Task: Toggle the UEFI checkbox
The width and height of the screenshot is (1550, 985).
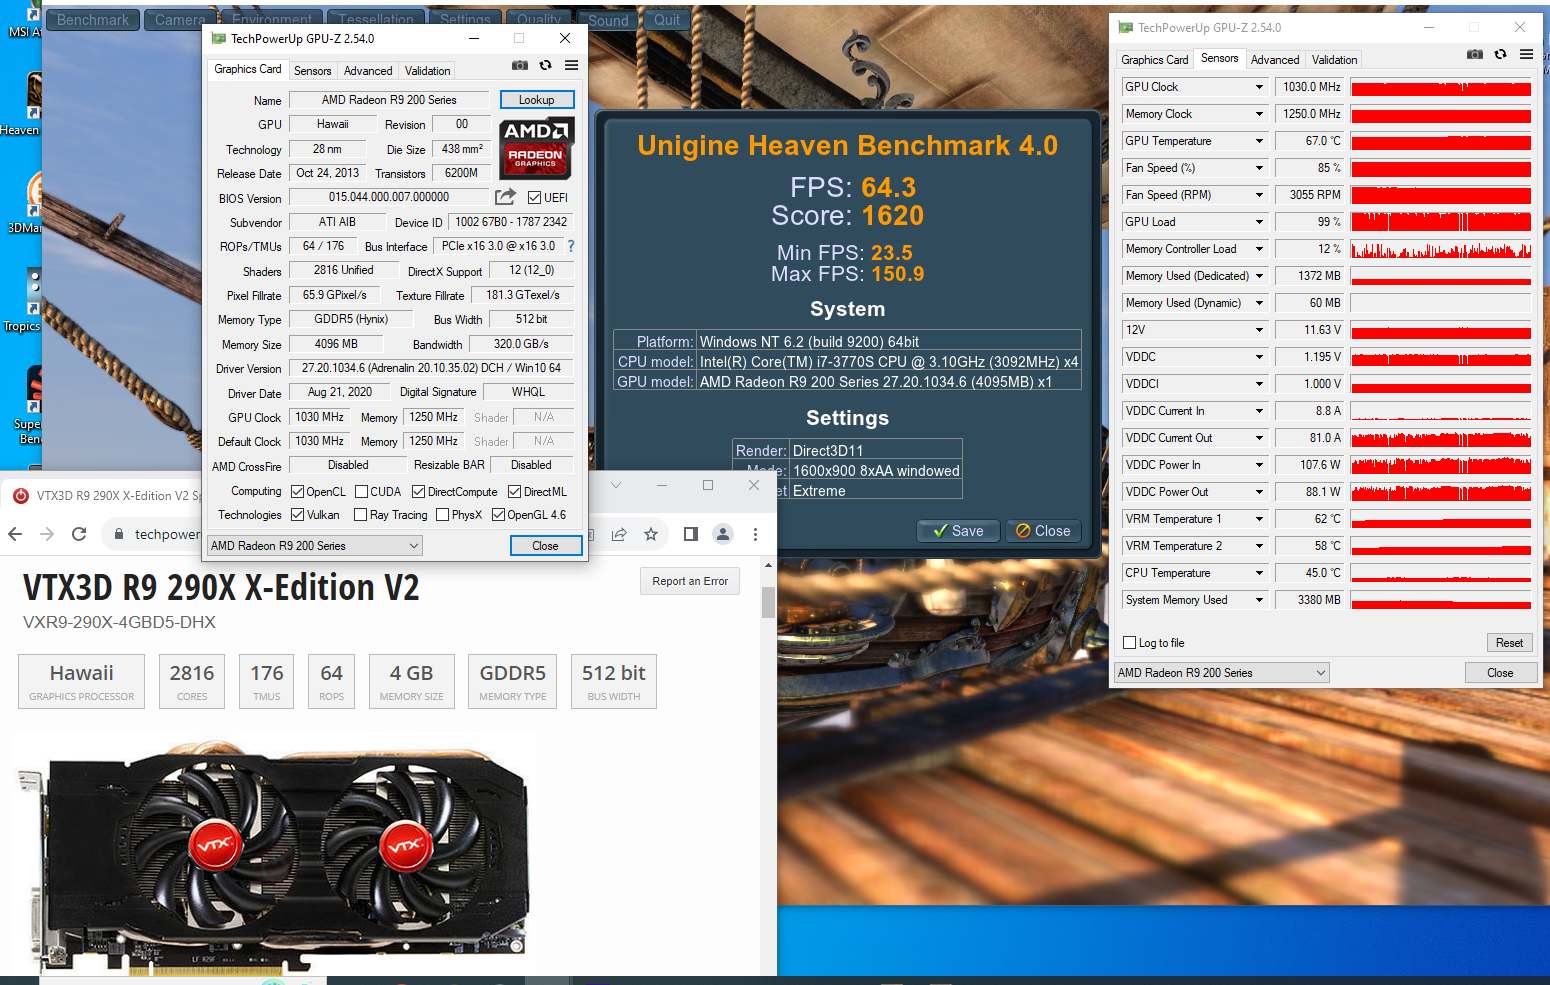Action: click(534, 198)
